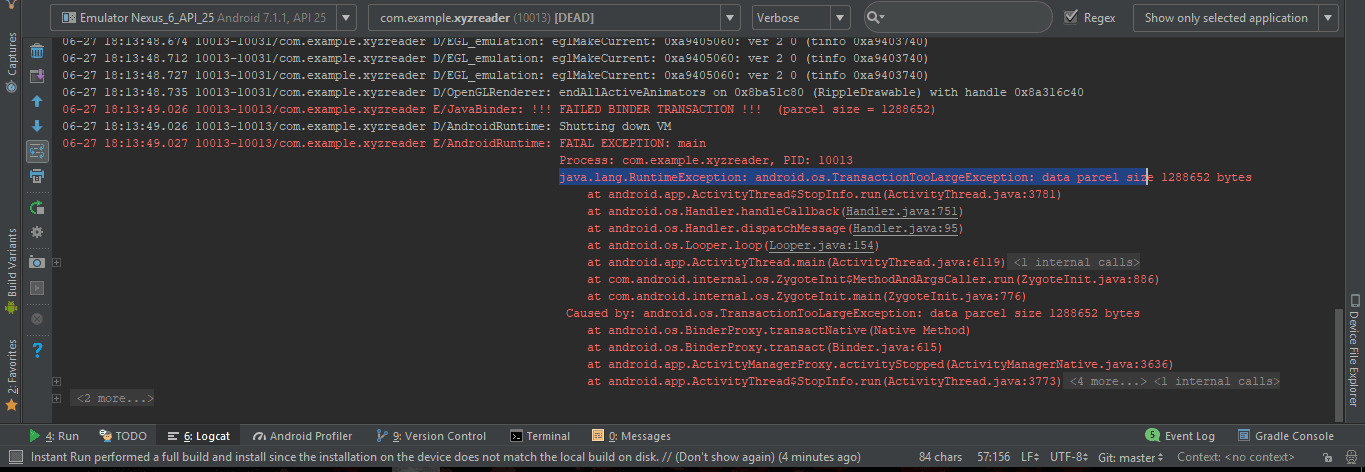Screen dimensions: 1365x472
Task: Click the Scroll to end icon
Action: [37, 76]
